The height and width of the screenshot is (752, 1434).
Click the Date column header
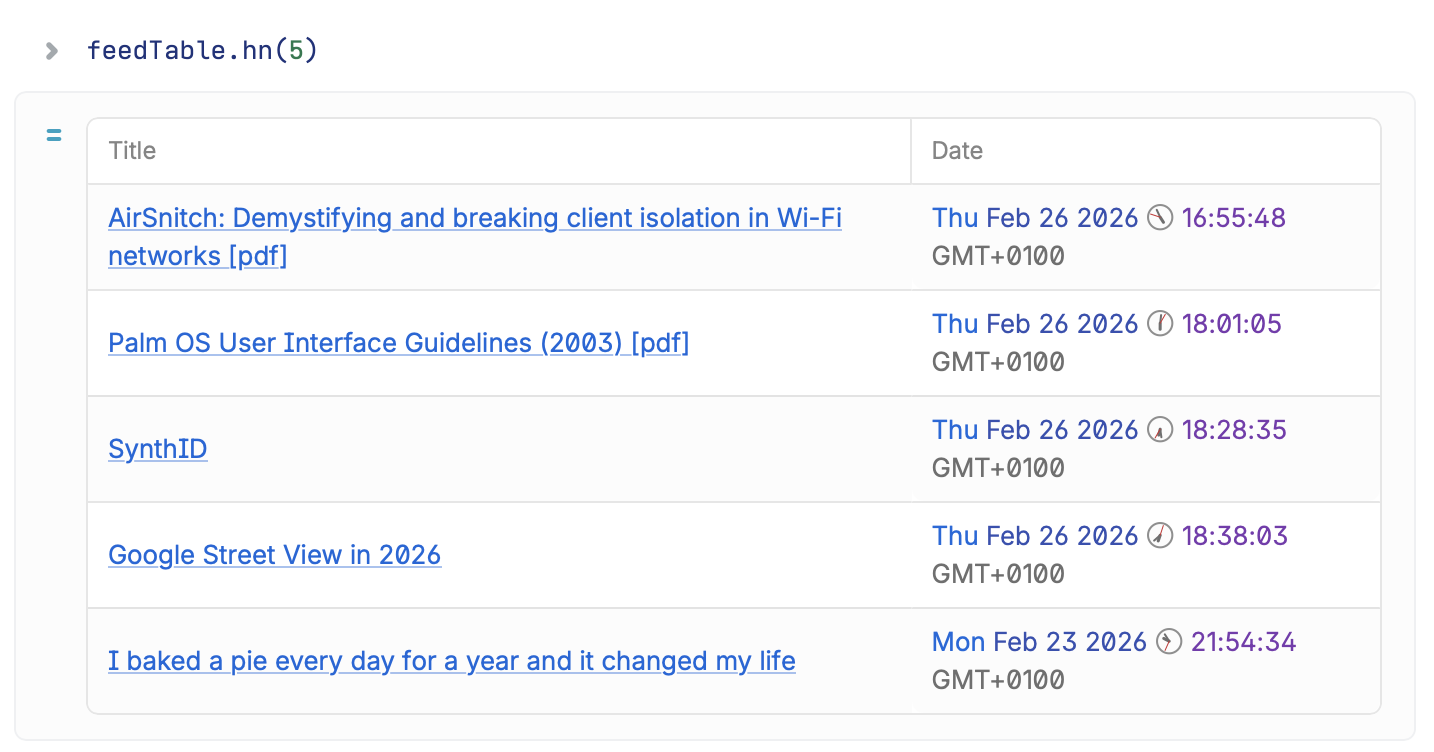(957, 150)
